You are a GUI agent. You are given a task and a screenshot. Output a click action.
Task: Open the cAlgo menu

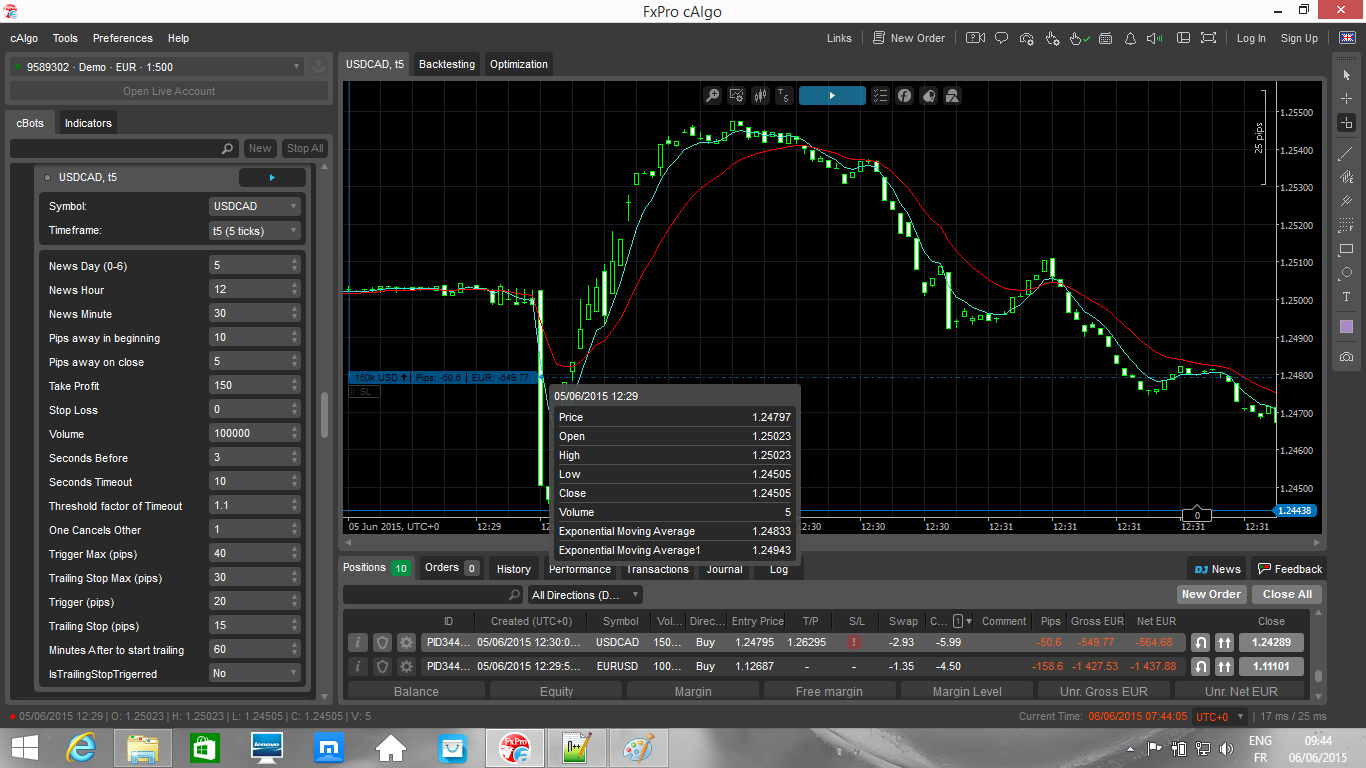24,38
